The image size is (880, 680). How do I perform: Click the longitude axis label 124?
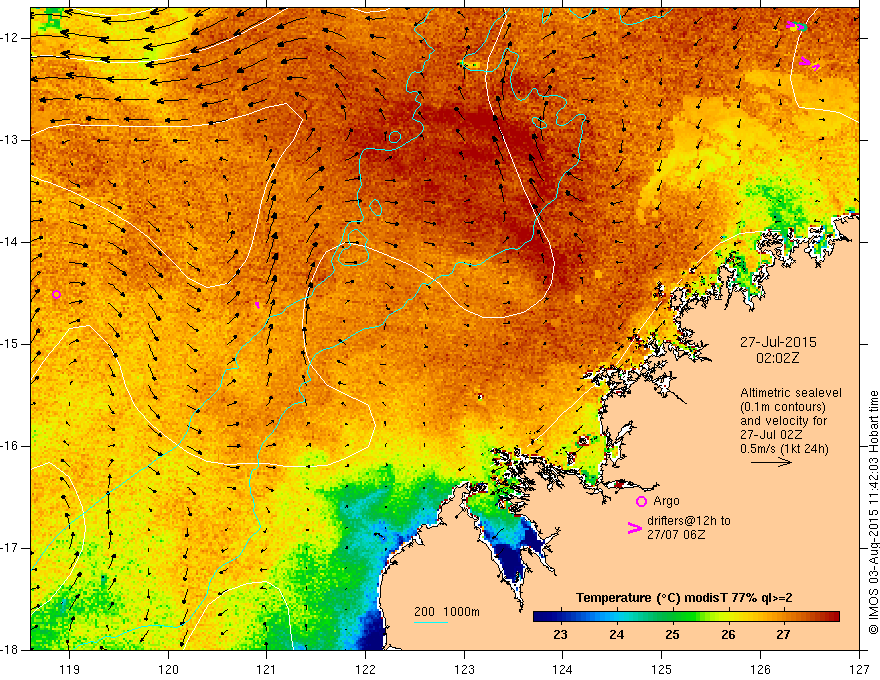coord(563,669)
